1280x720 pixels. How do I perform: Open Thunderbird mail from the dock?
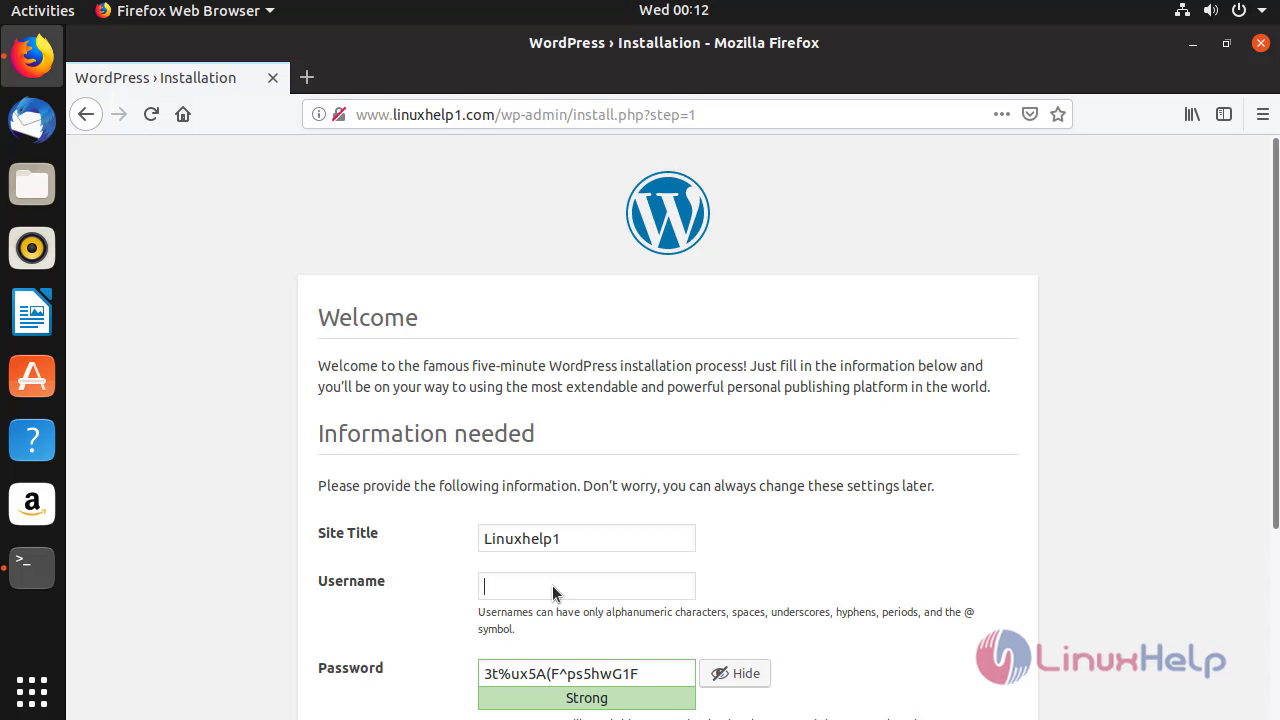[x=32, y=120]
